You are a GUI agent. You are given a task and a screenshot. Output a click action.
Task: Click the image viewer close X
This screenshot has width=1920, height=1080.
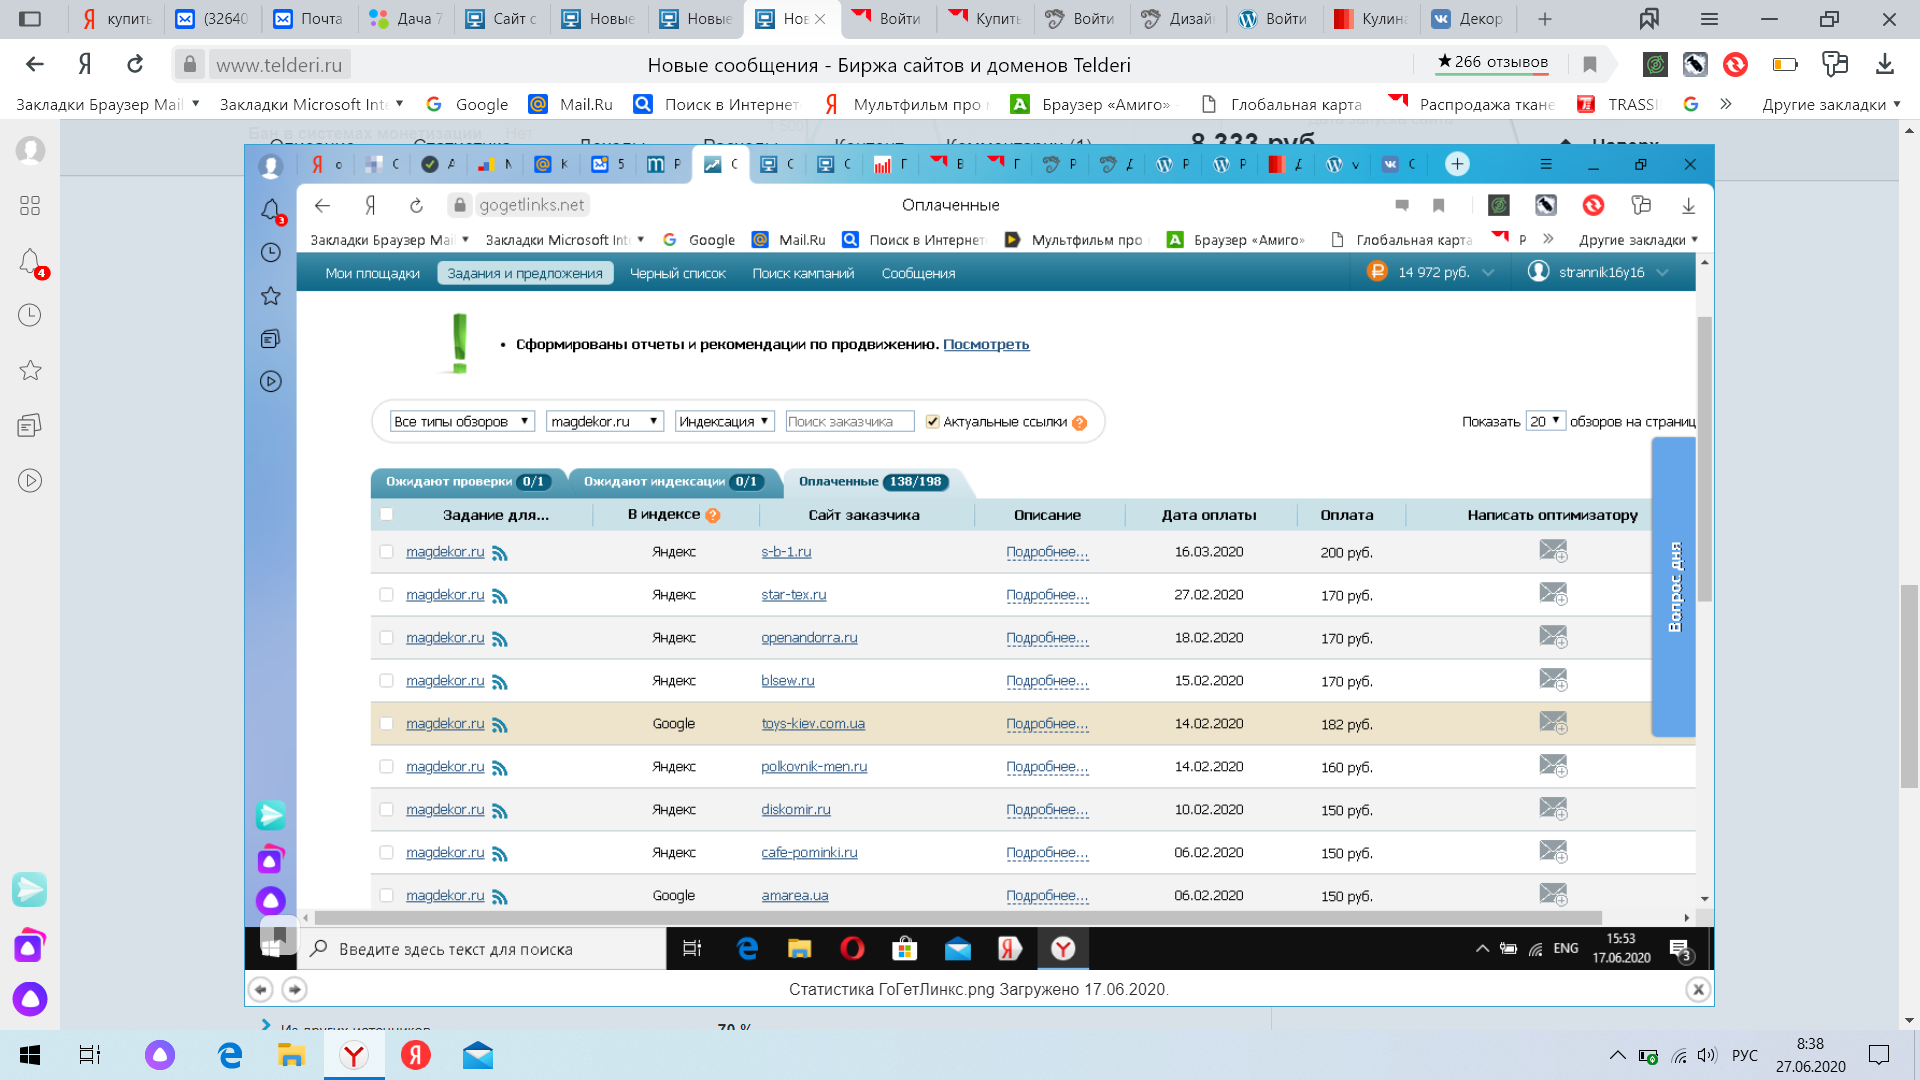pyautogui.click(x=1697, y=989)
